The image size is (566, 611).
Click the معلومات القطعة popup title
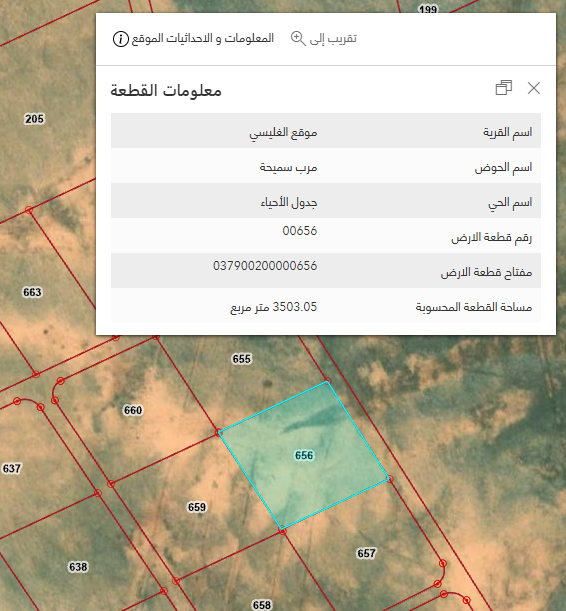pos(166,90)
